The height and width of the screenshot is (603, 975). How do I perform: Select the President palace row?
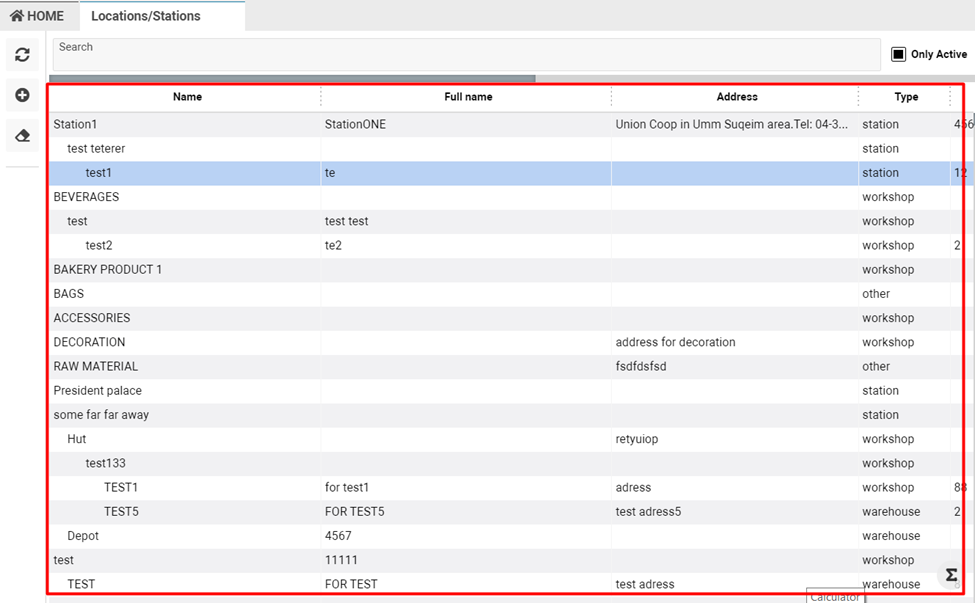pyautogui.click(x=98, y=391)
